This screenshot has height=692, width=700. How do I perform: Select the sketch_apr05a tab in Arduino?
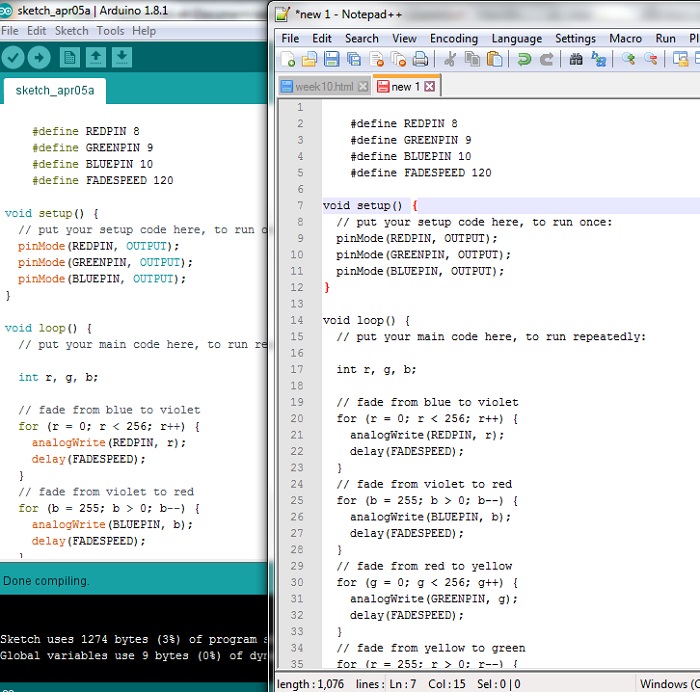[x=55, y=91]
